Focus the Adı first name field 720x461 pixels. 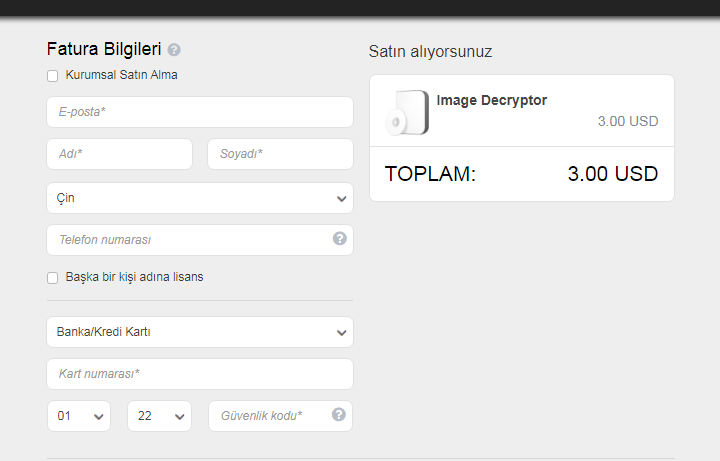[x=119, y=154]
